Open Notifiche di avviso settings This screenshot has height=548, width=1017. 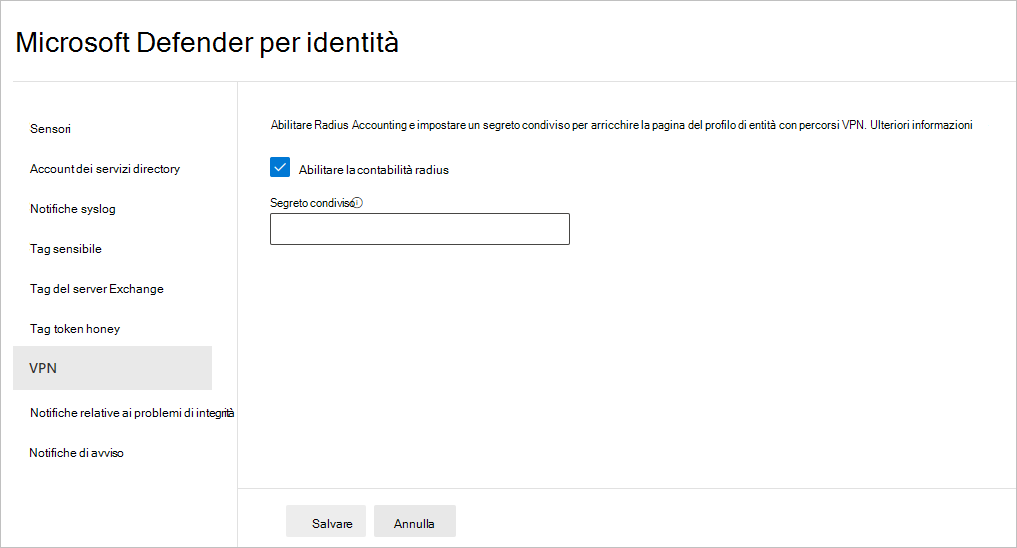76,453
